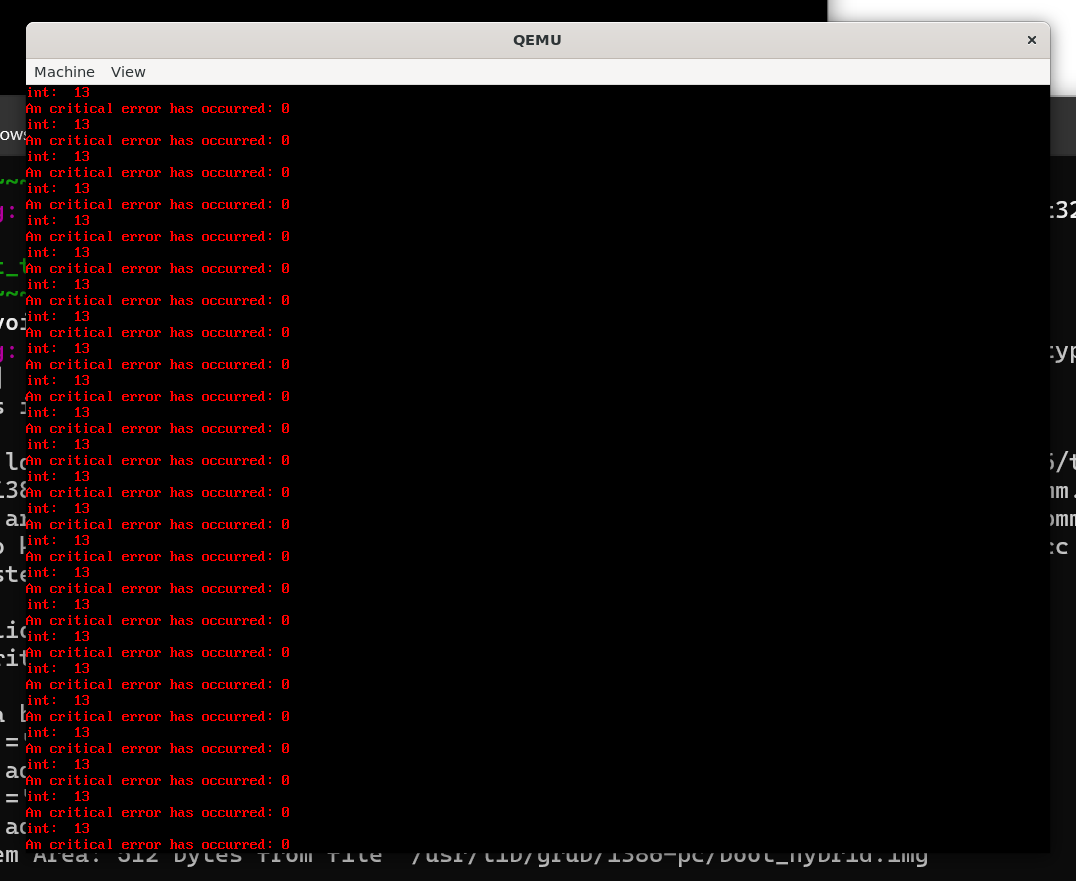The height and width of the screenshot is (881, 1076).
Task: Click the topmost "An critical error has occurred" line
Action: (157, 109)
